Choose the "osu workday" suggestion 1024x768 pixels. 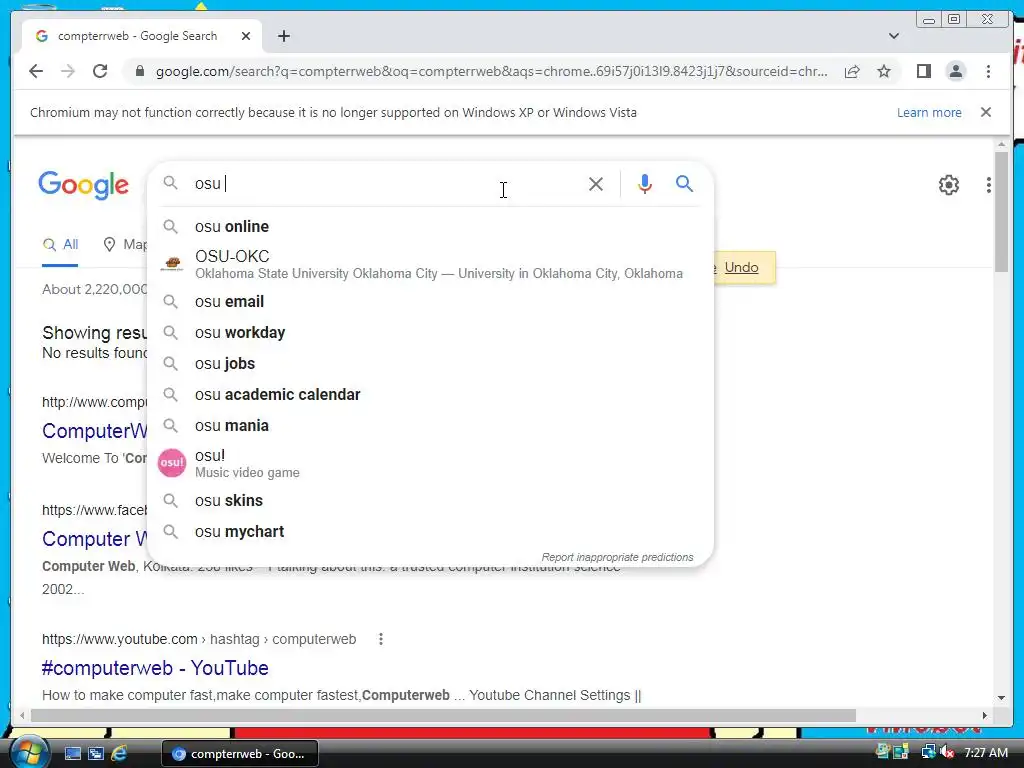point(431,332)
